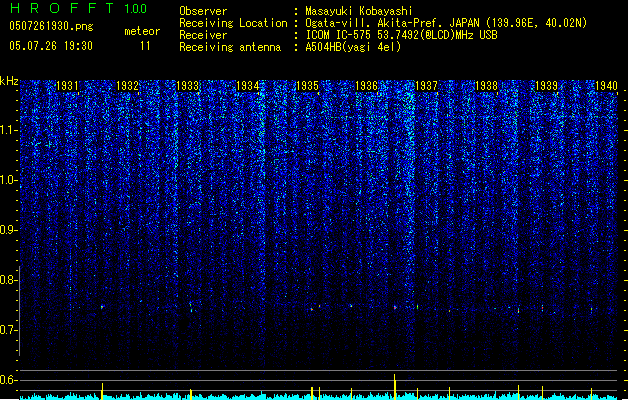This screenshot has width=629, height=400.
Task: Click the Observer label
Action: tap(203, 11)
